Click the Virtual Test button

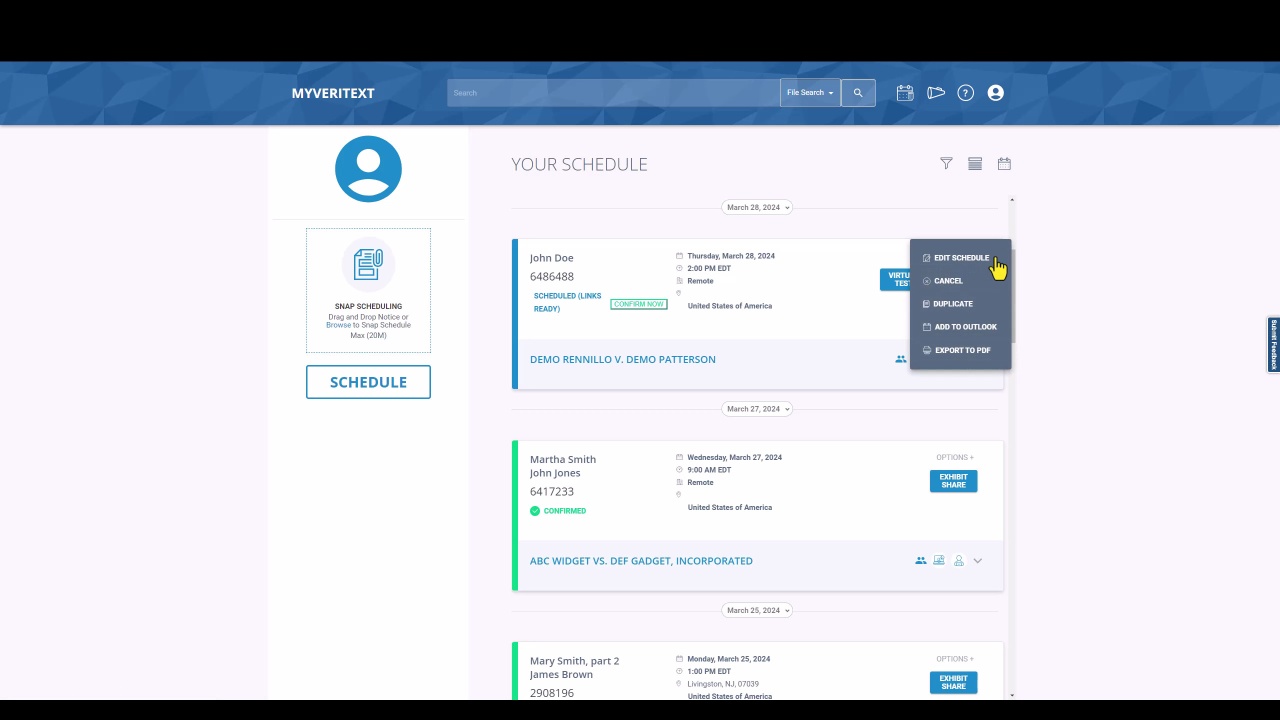895,279
